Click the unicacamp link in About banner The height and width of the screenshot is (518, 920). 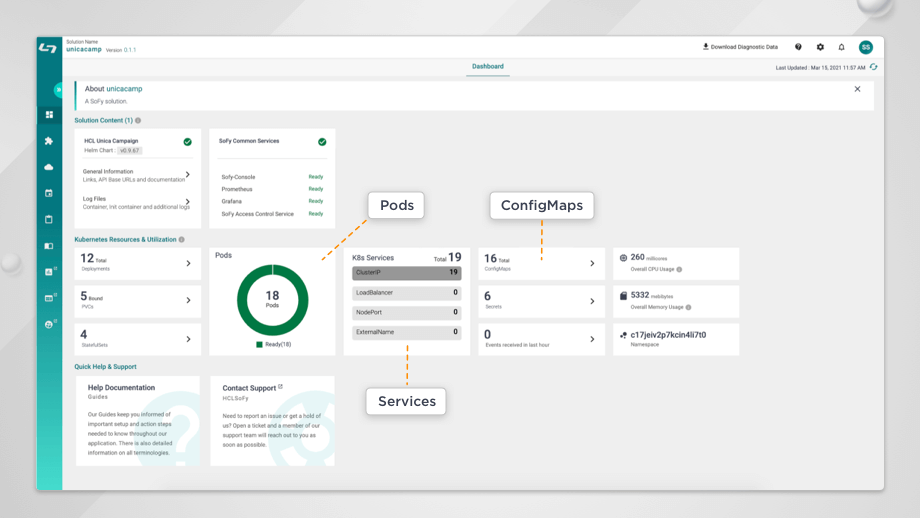tap(124, 89)
